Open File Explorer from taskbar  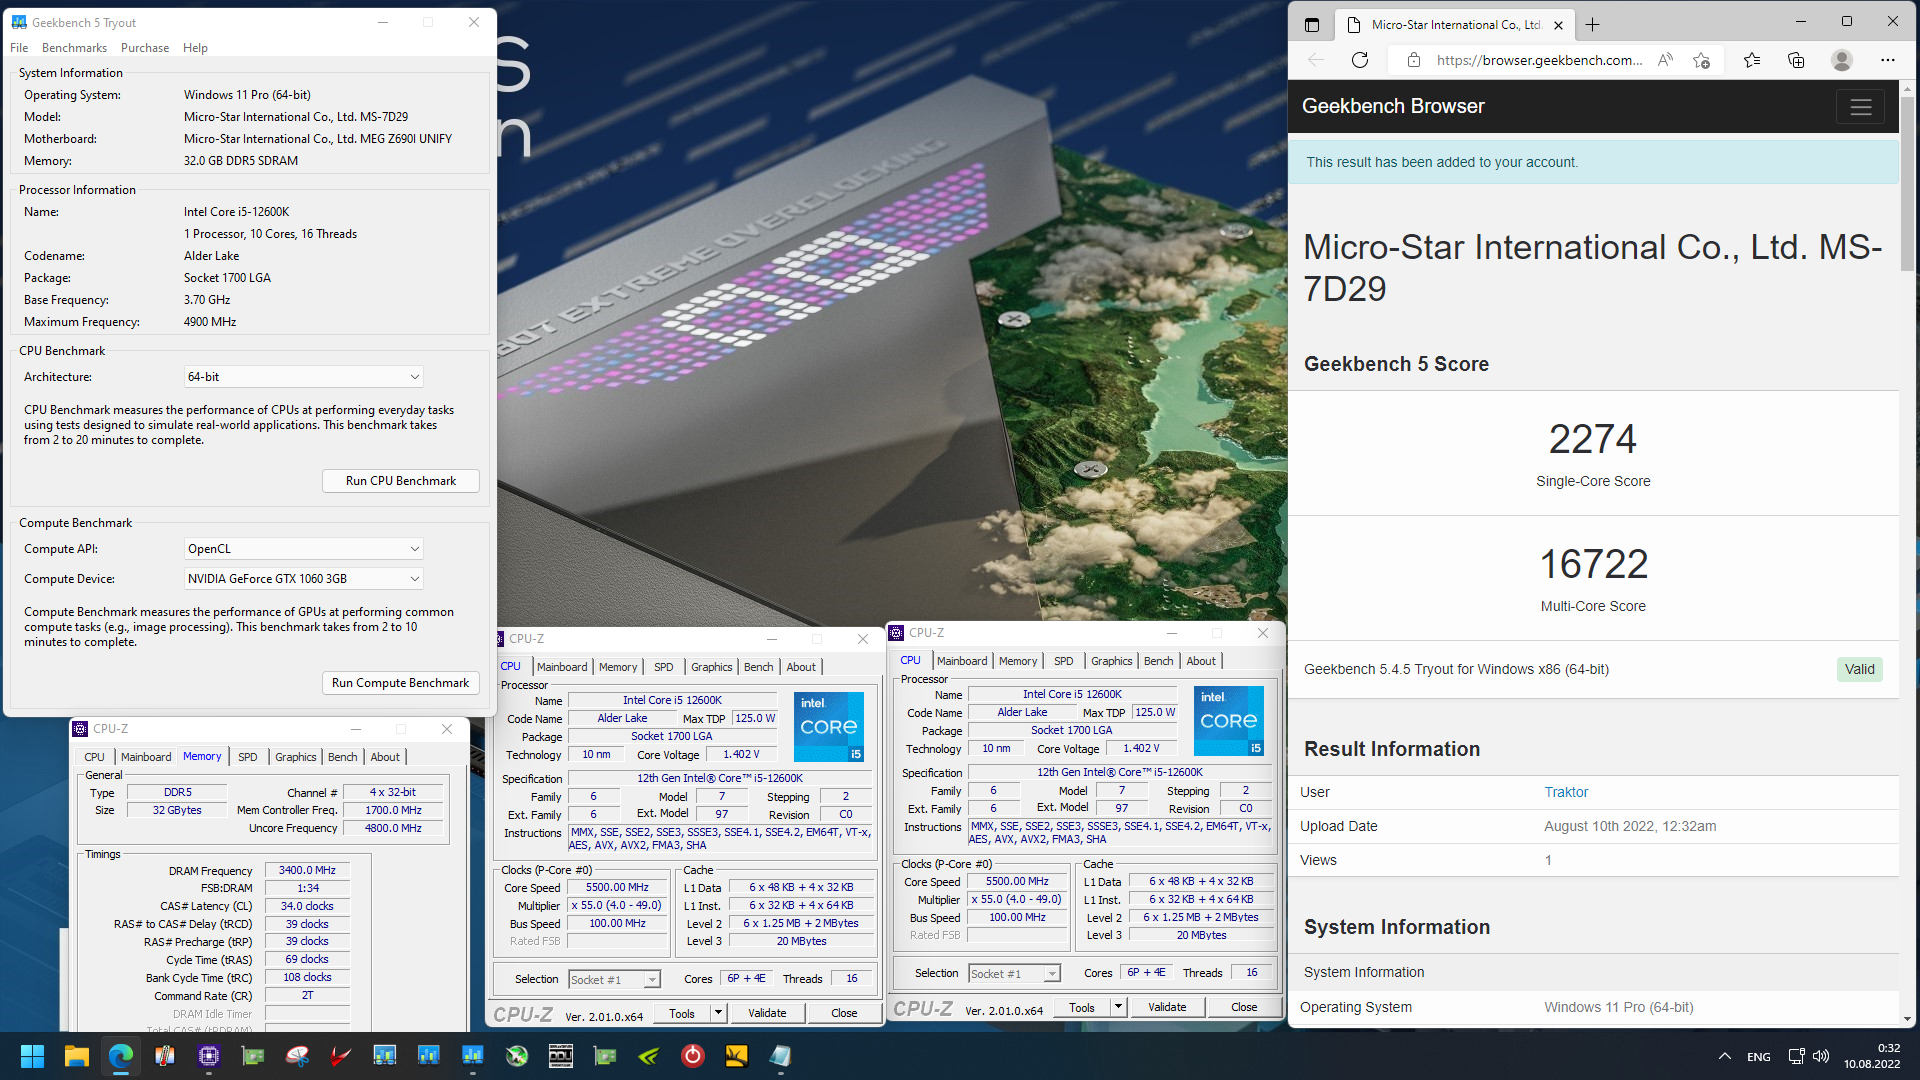pos(76,1056)
